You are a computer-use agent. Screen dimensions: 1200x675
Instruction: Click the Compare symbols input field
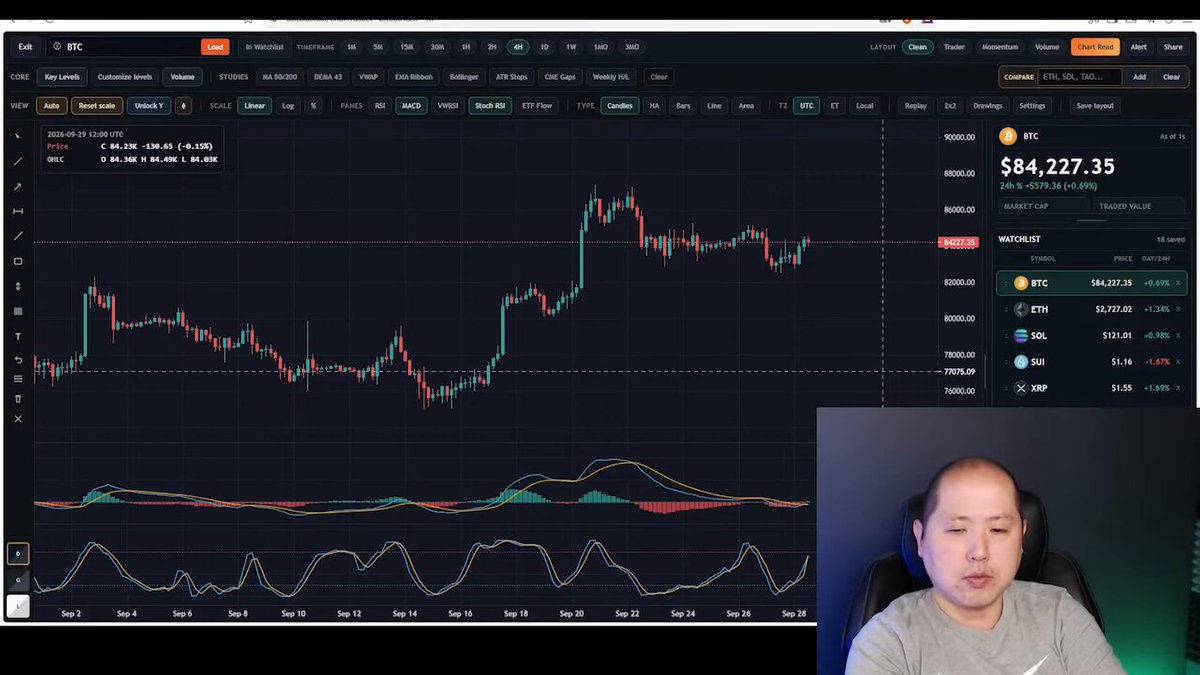(1079, 76)
